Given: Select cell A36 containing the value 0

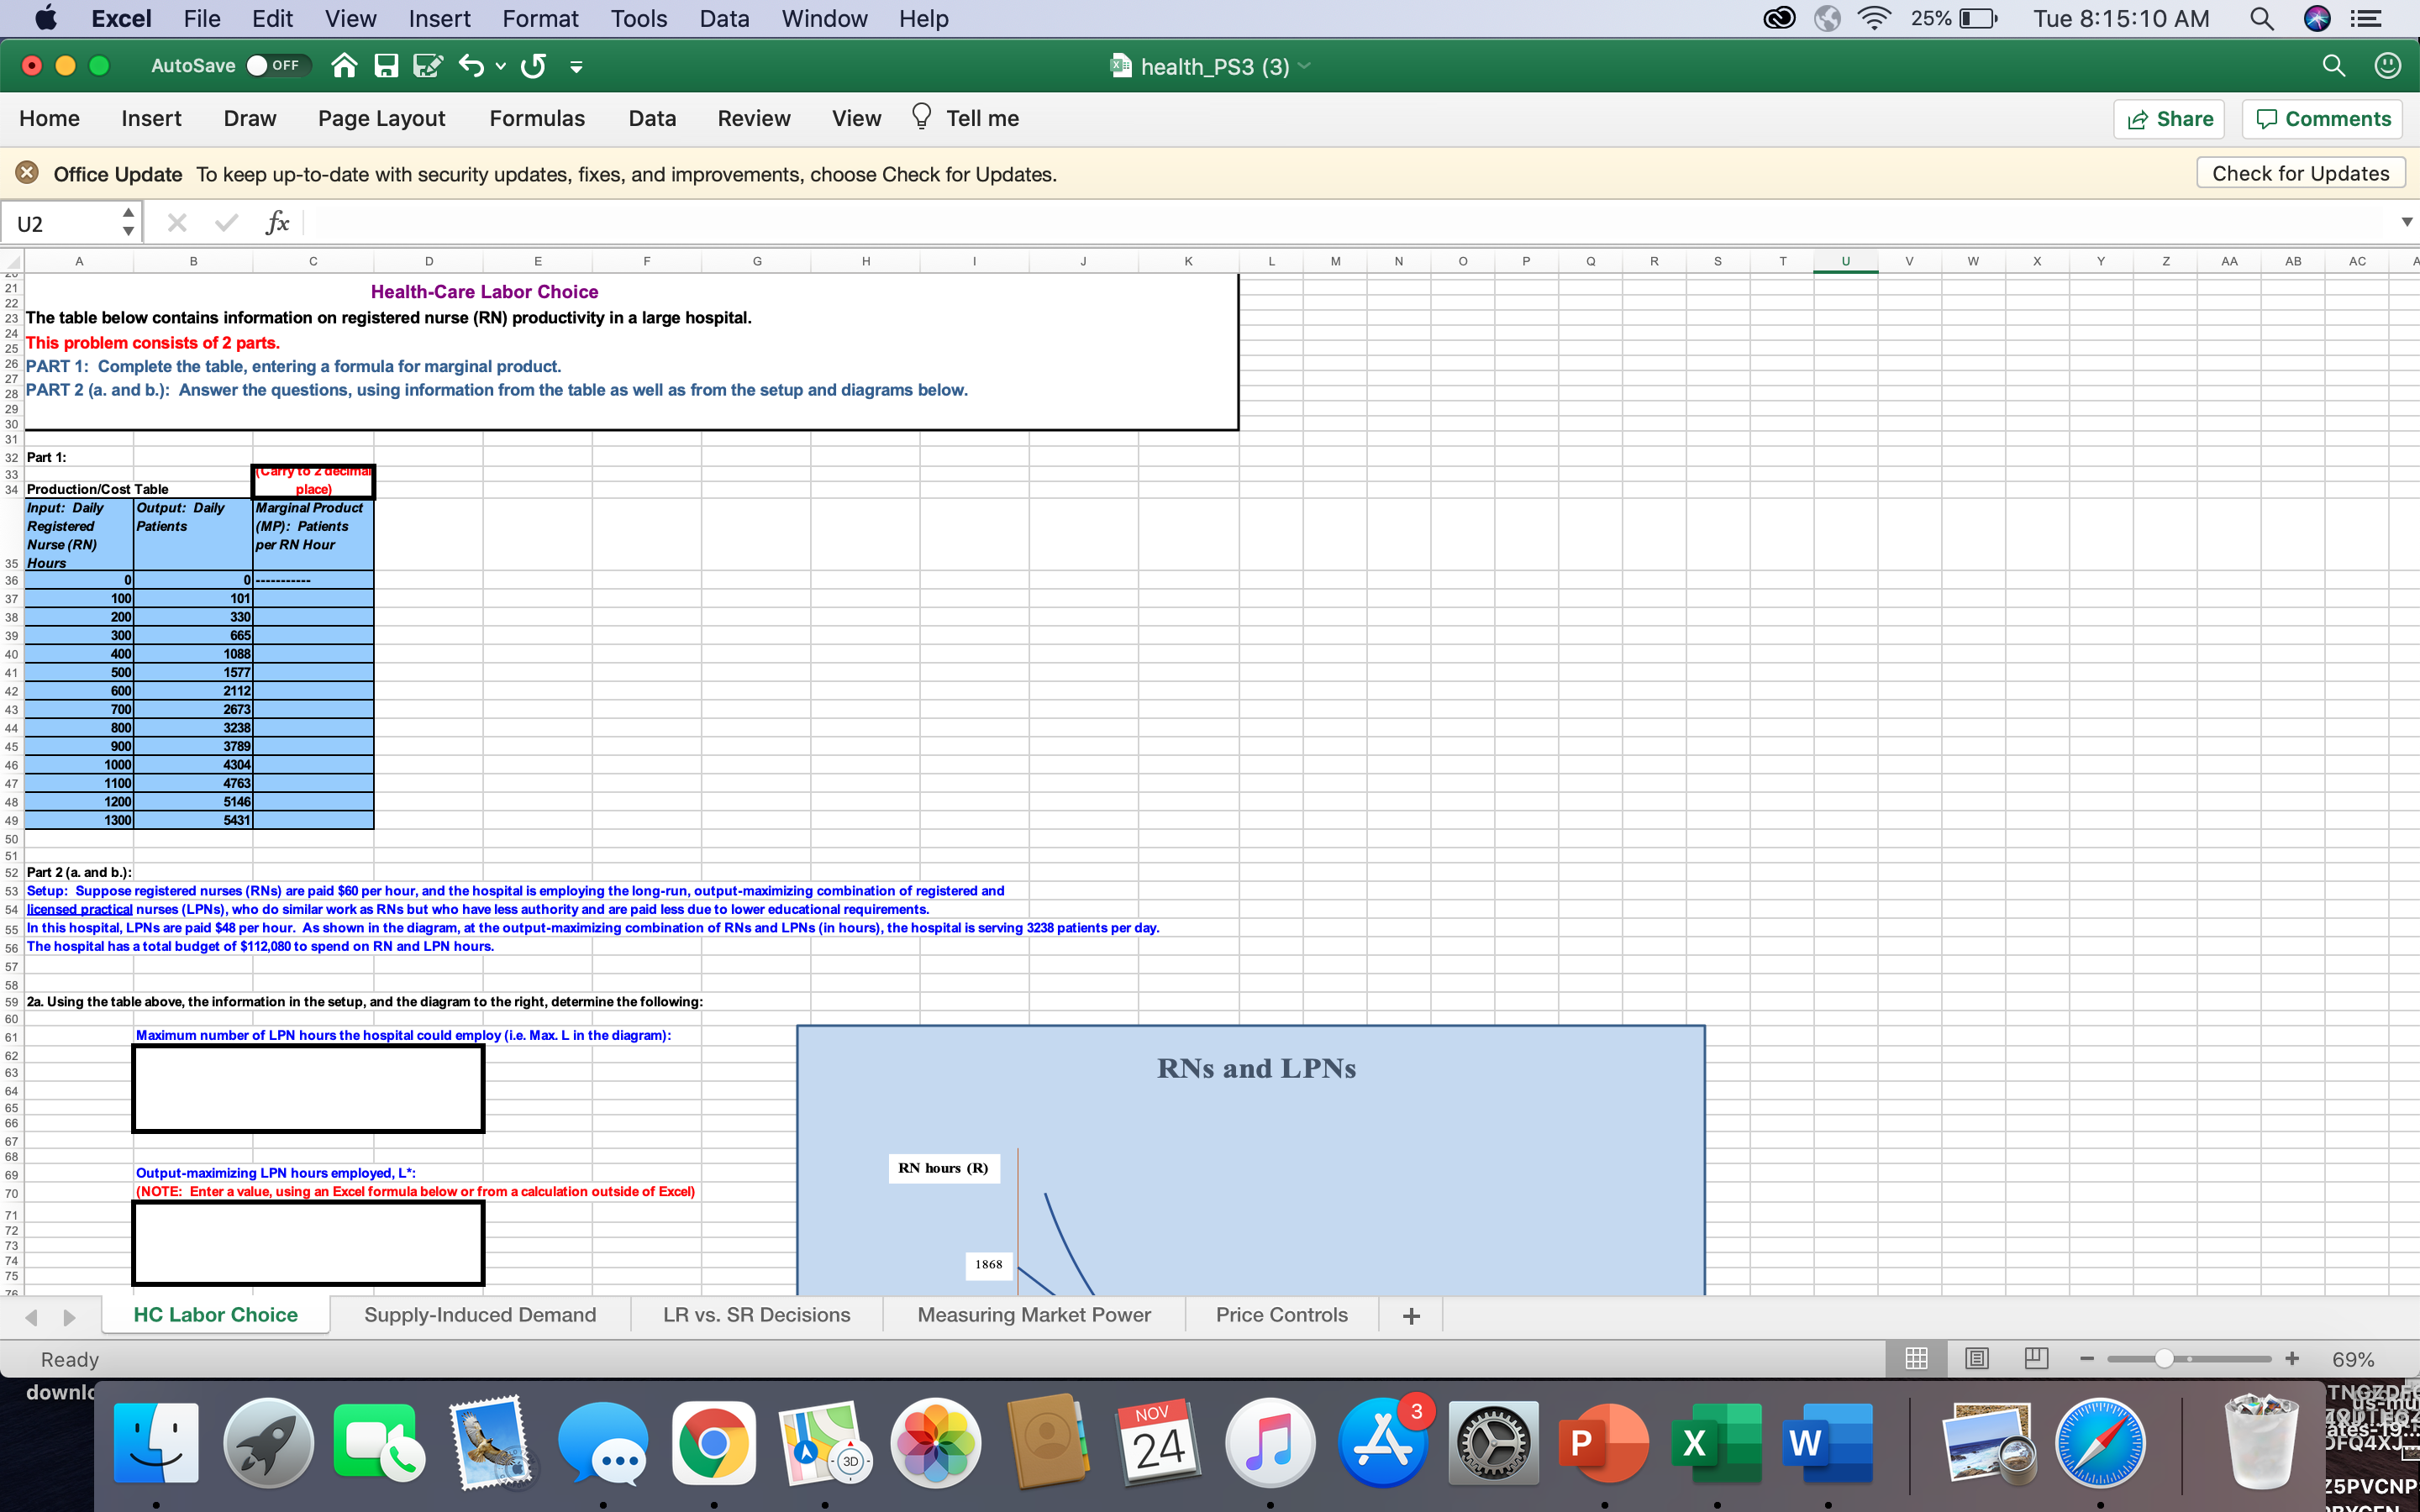Looking at the screenshot, I should tap(79, 580).
